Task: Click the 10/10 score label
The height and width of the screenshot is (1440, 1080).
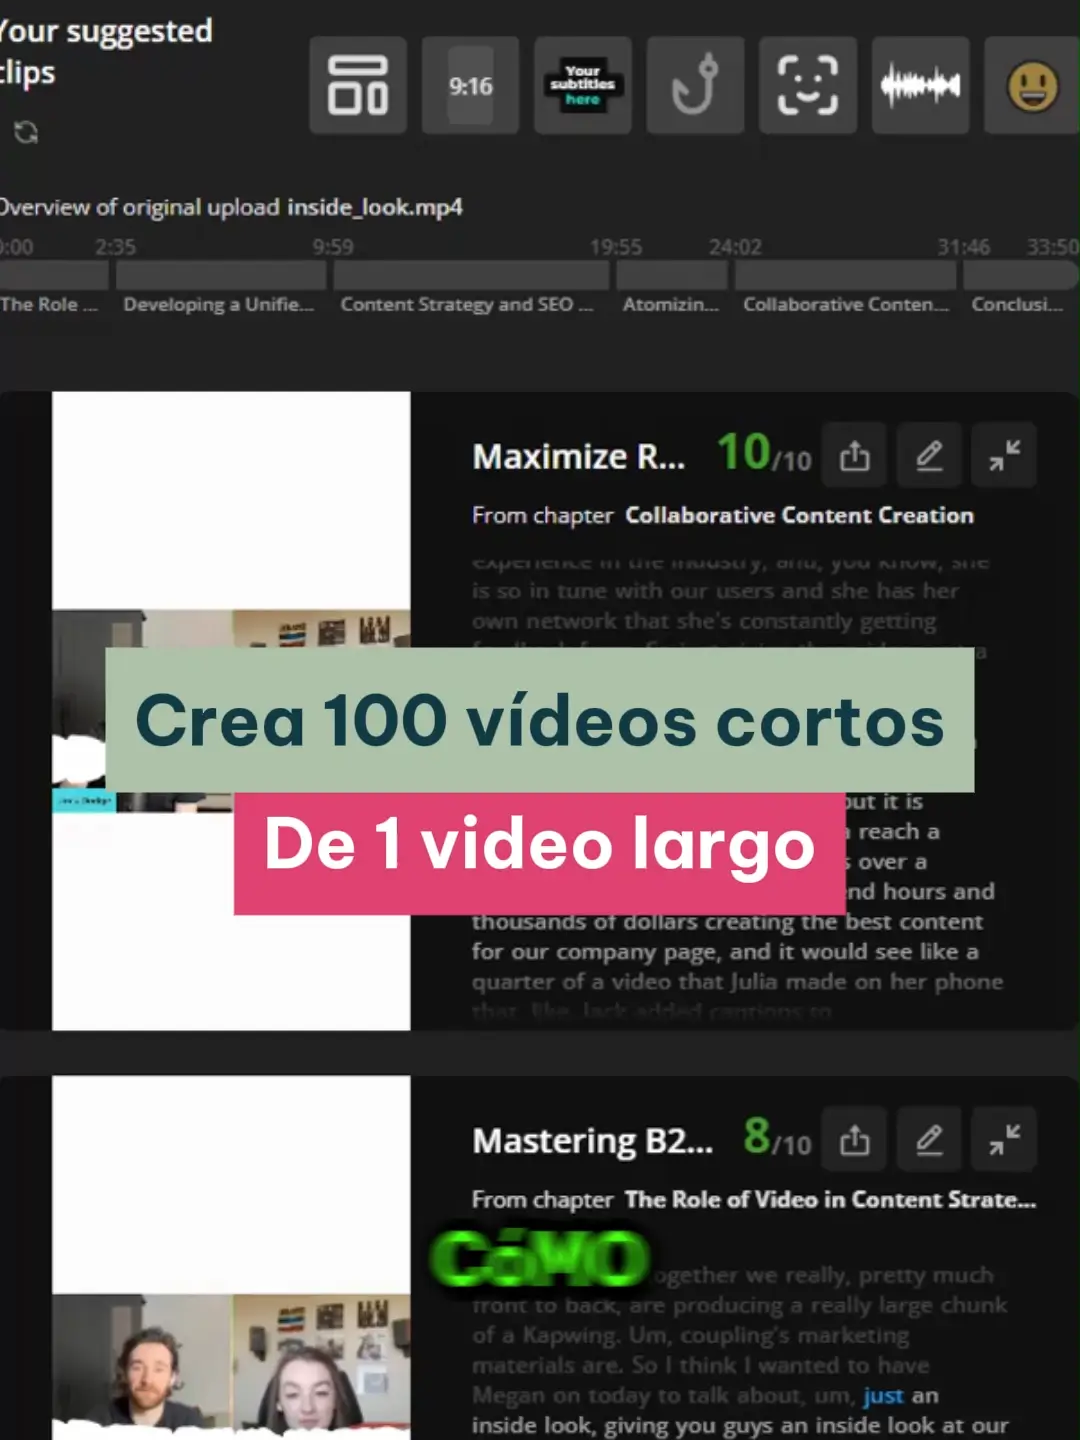Action: point(764,453)
